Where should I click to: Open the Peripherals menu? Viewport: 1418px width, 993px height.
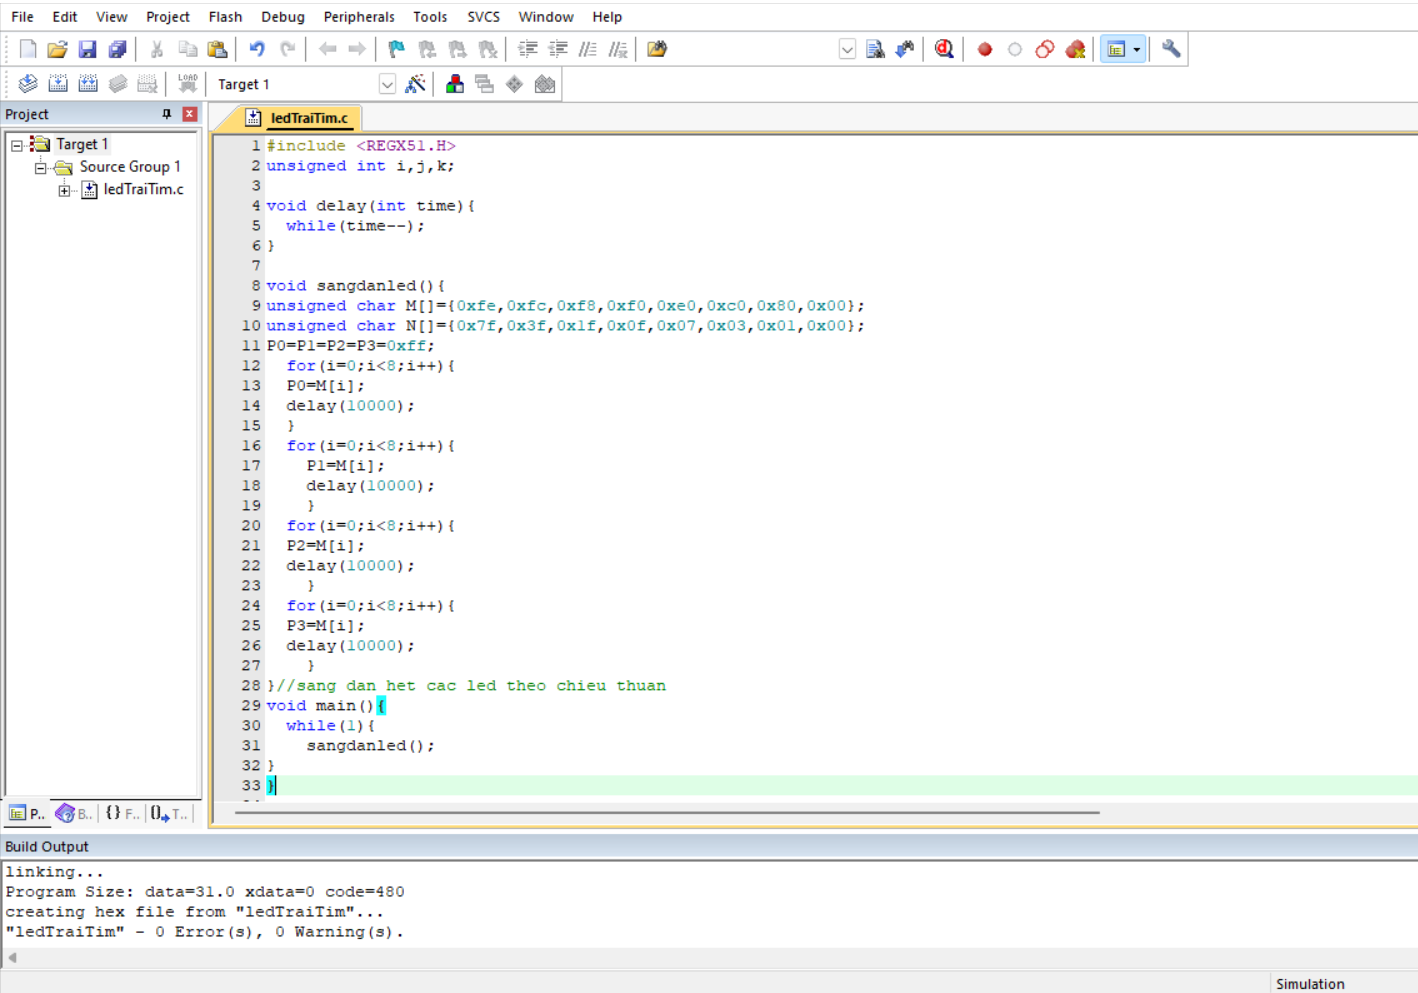tap(358, 17)
